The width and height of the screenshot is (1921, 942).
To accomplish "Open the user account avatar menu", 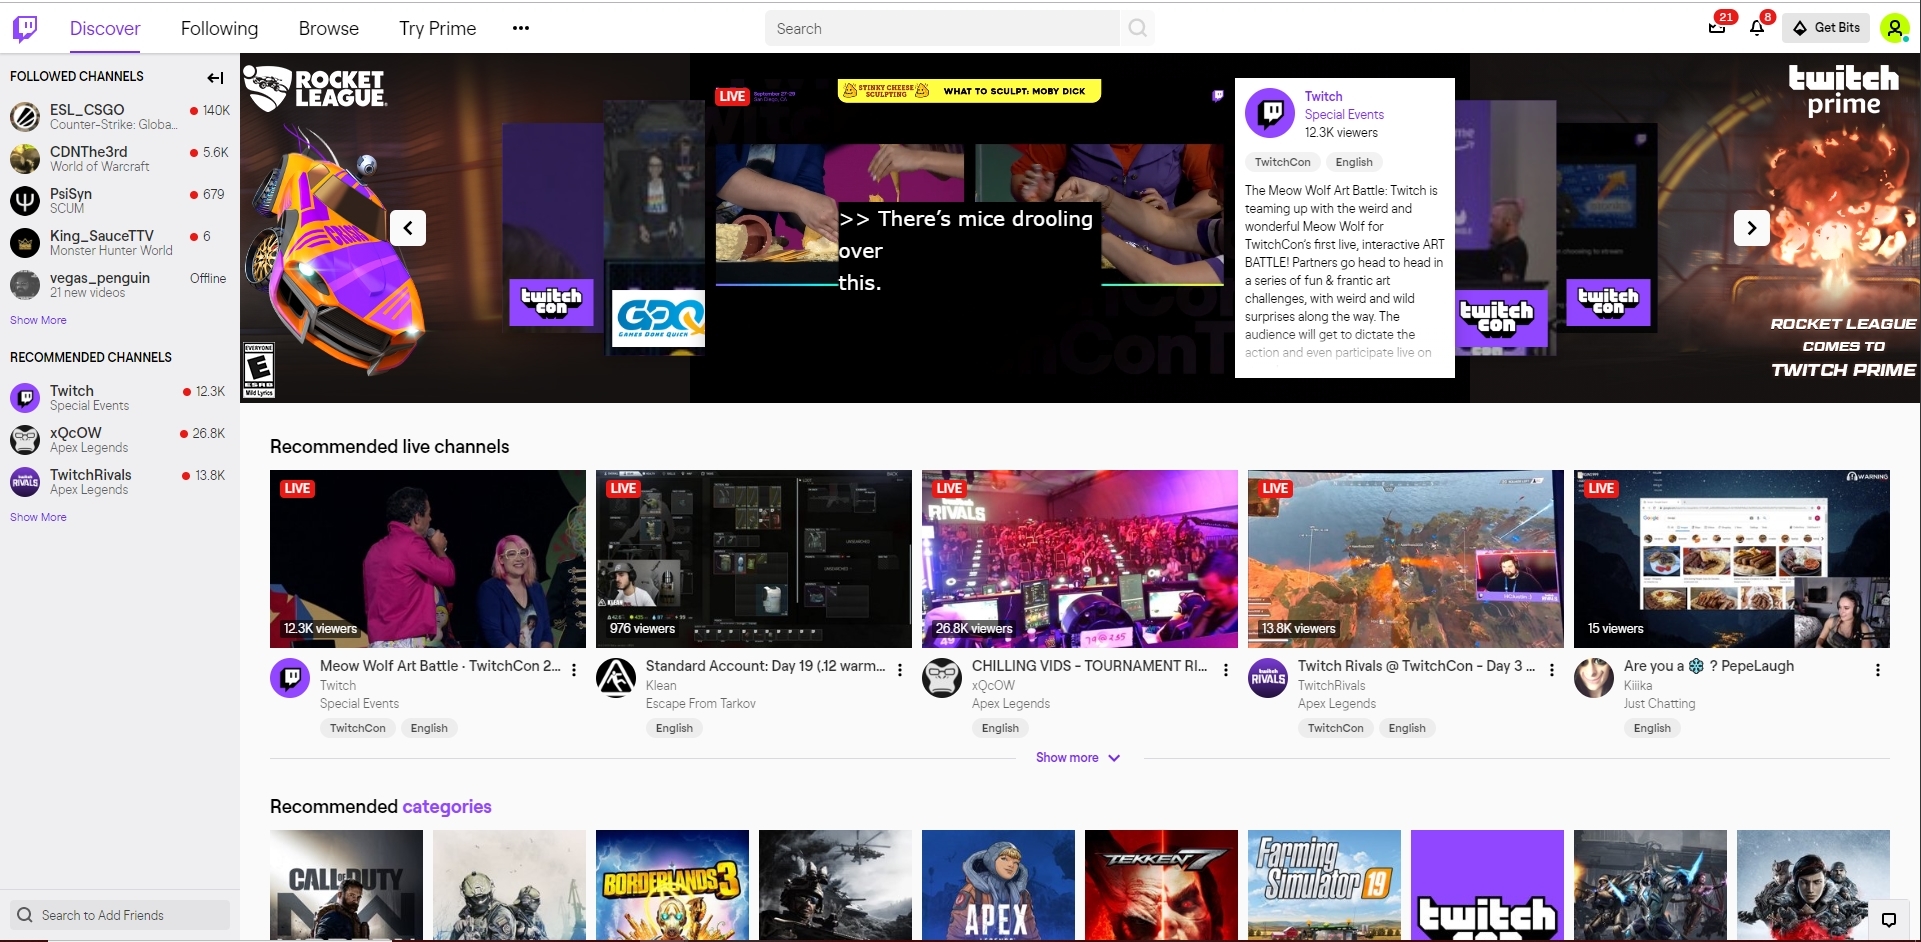I will pyautogui.click(x=1894, y=28).
